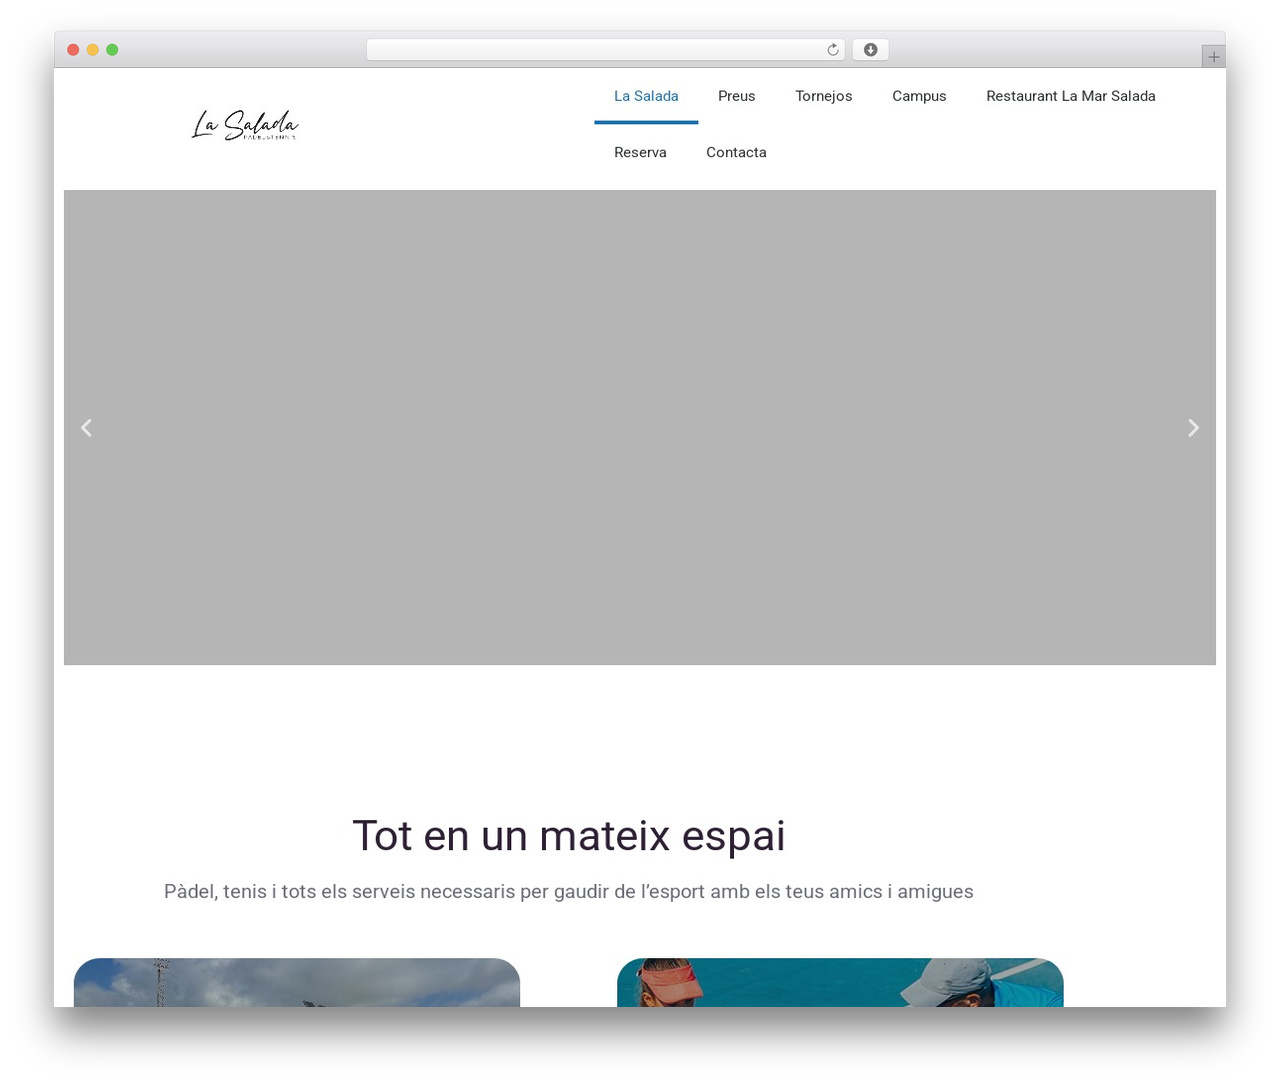Open a new browser tab with plus
1280x1084 pixels.
[1213, 57]
